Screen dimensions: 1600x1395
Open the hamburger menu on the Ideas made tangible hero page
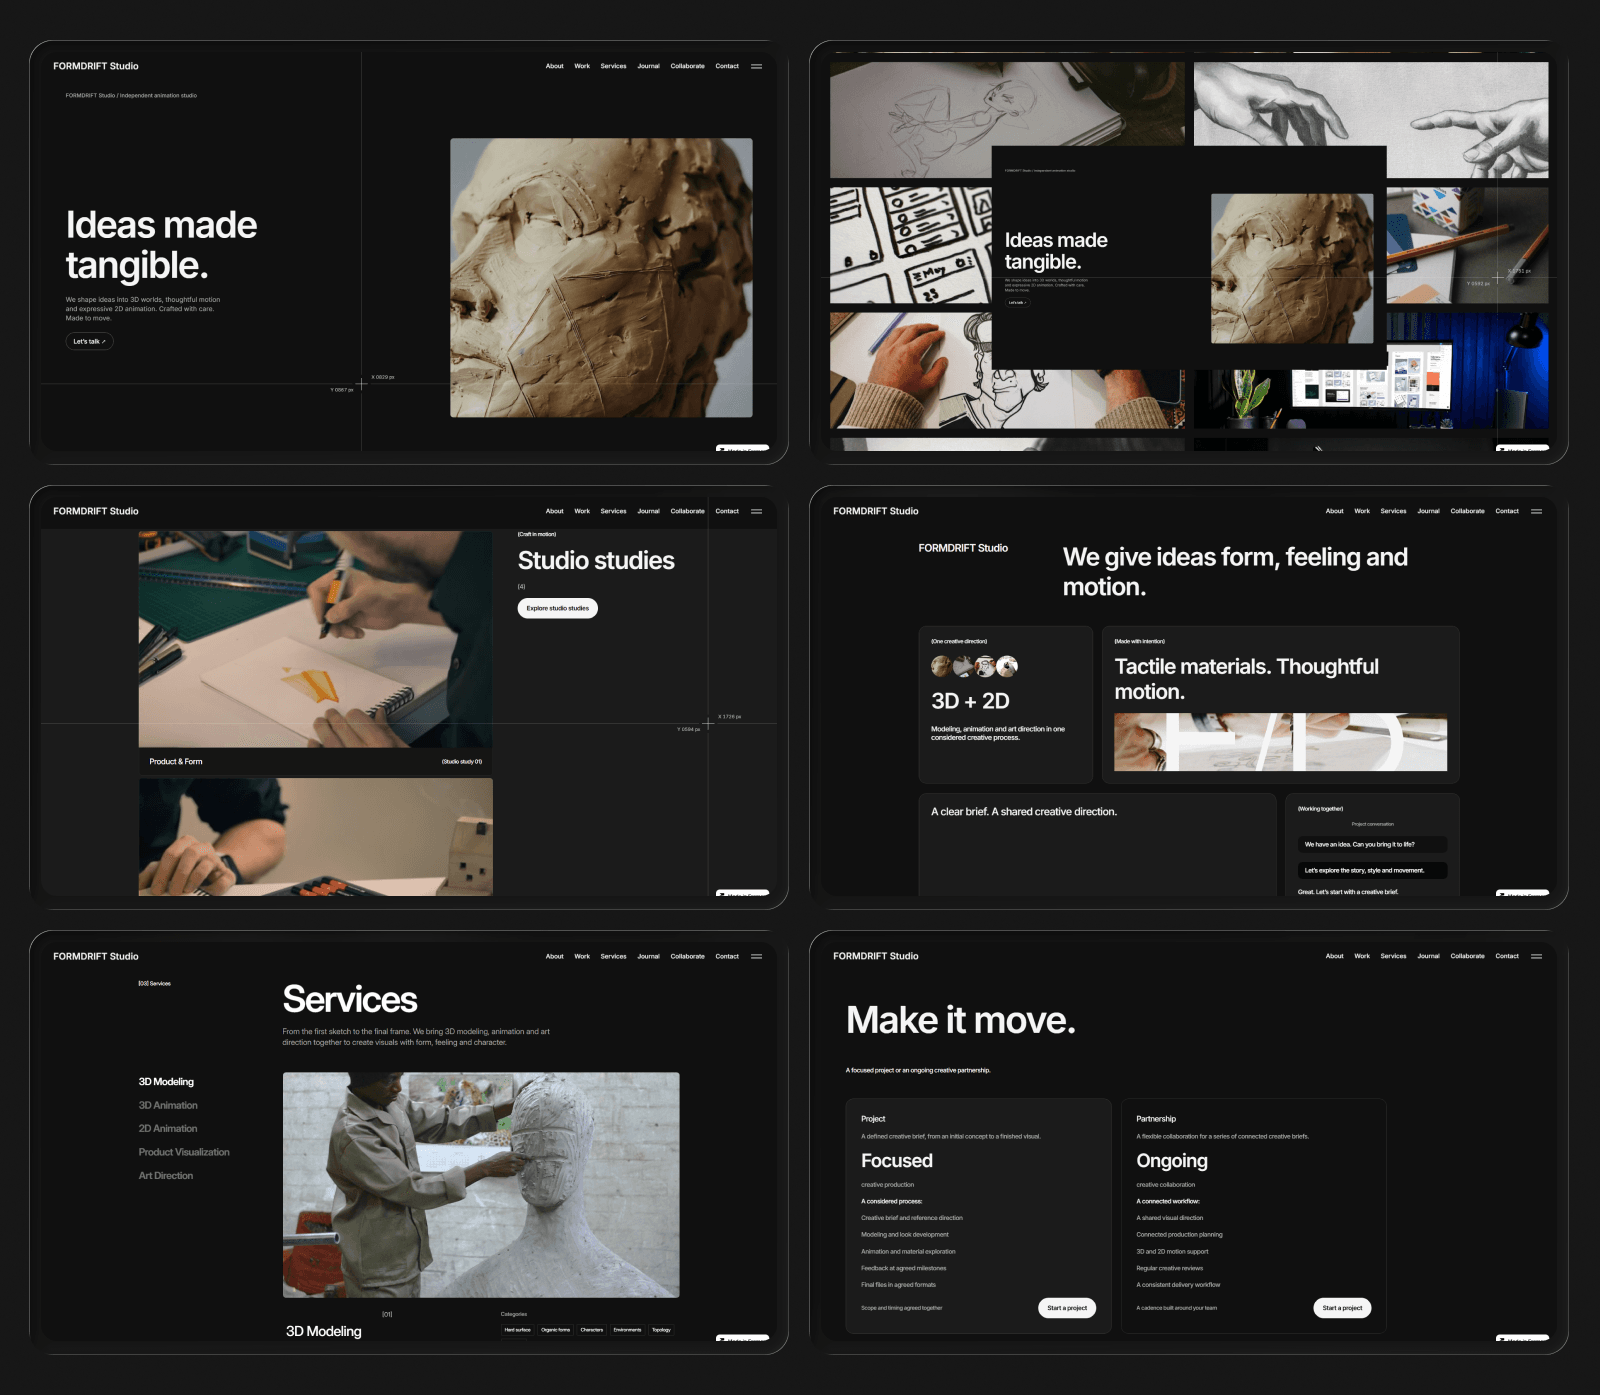756,66
